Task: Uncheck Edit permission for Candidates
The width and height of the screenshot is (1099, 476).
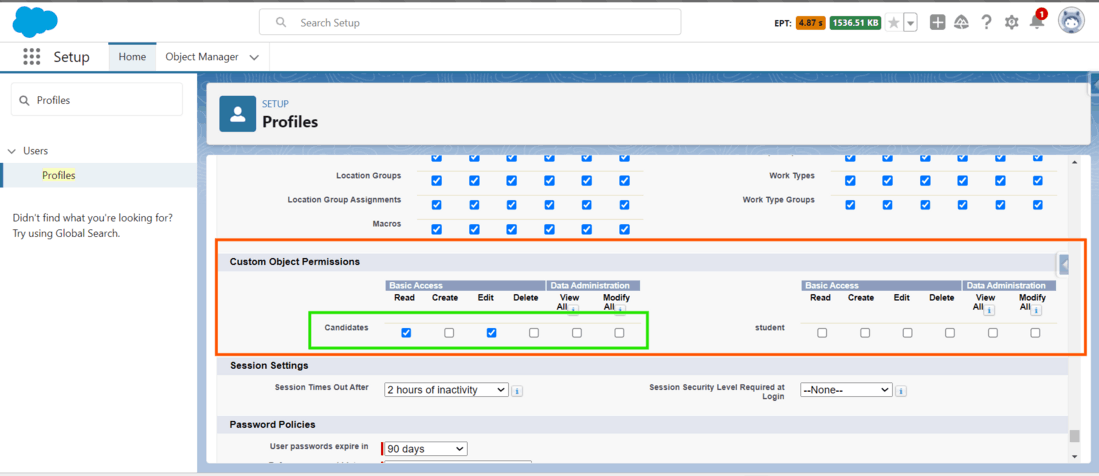Action: click(491, 333)
